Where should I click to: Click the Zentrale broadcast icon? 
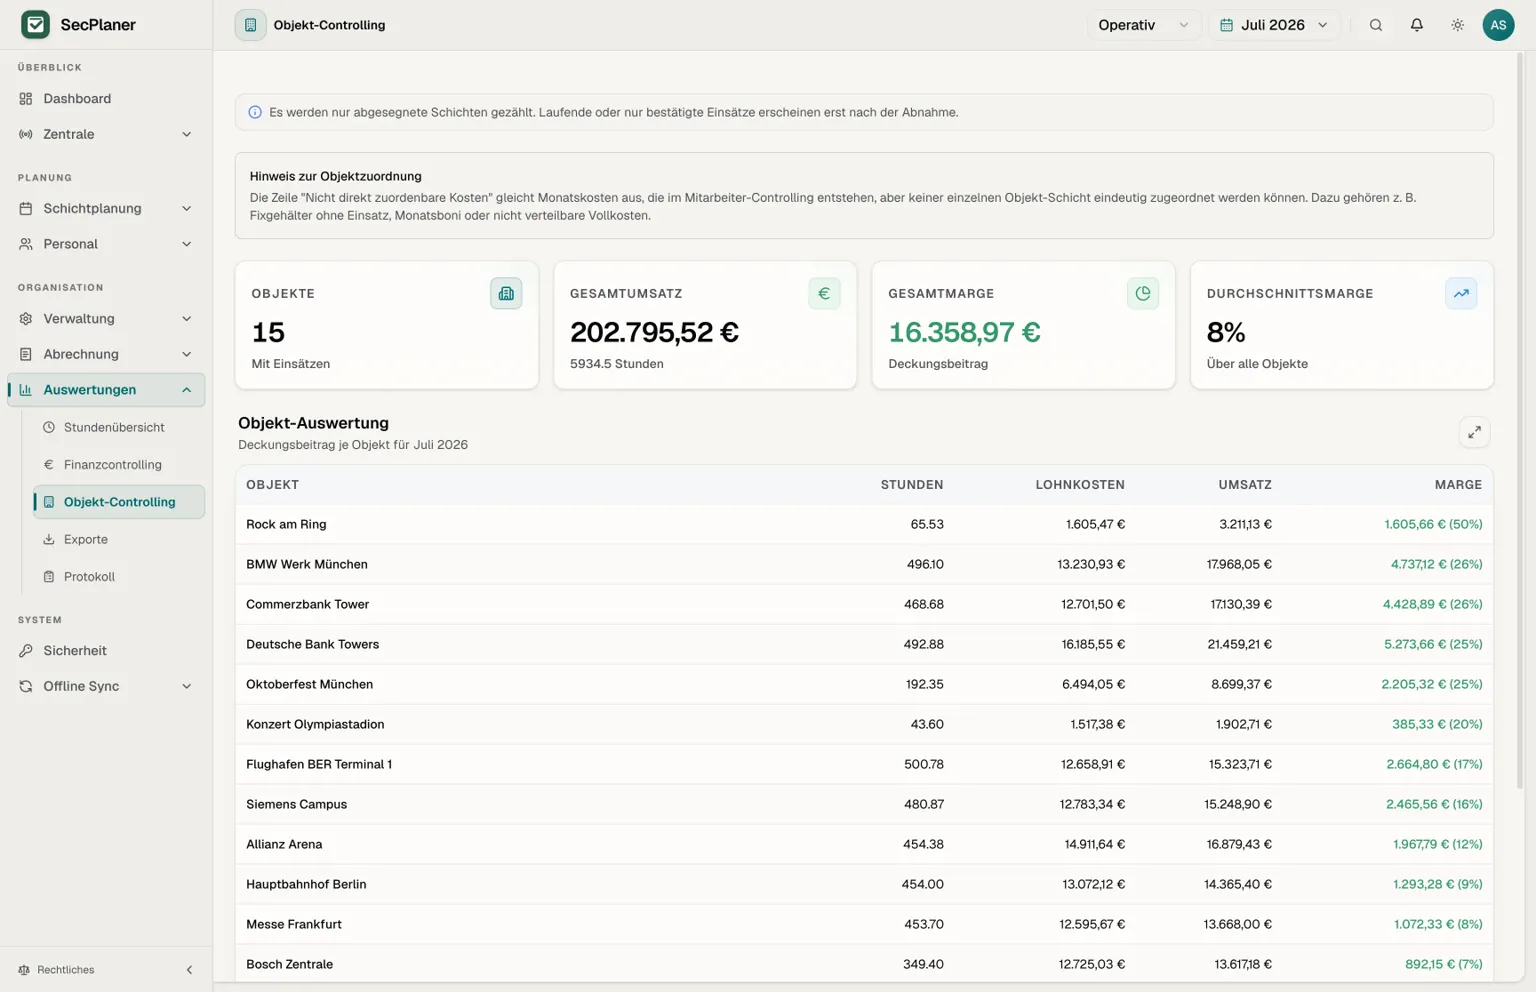[26, 134]
